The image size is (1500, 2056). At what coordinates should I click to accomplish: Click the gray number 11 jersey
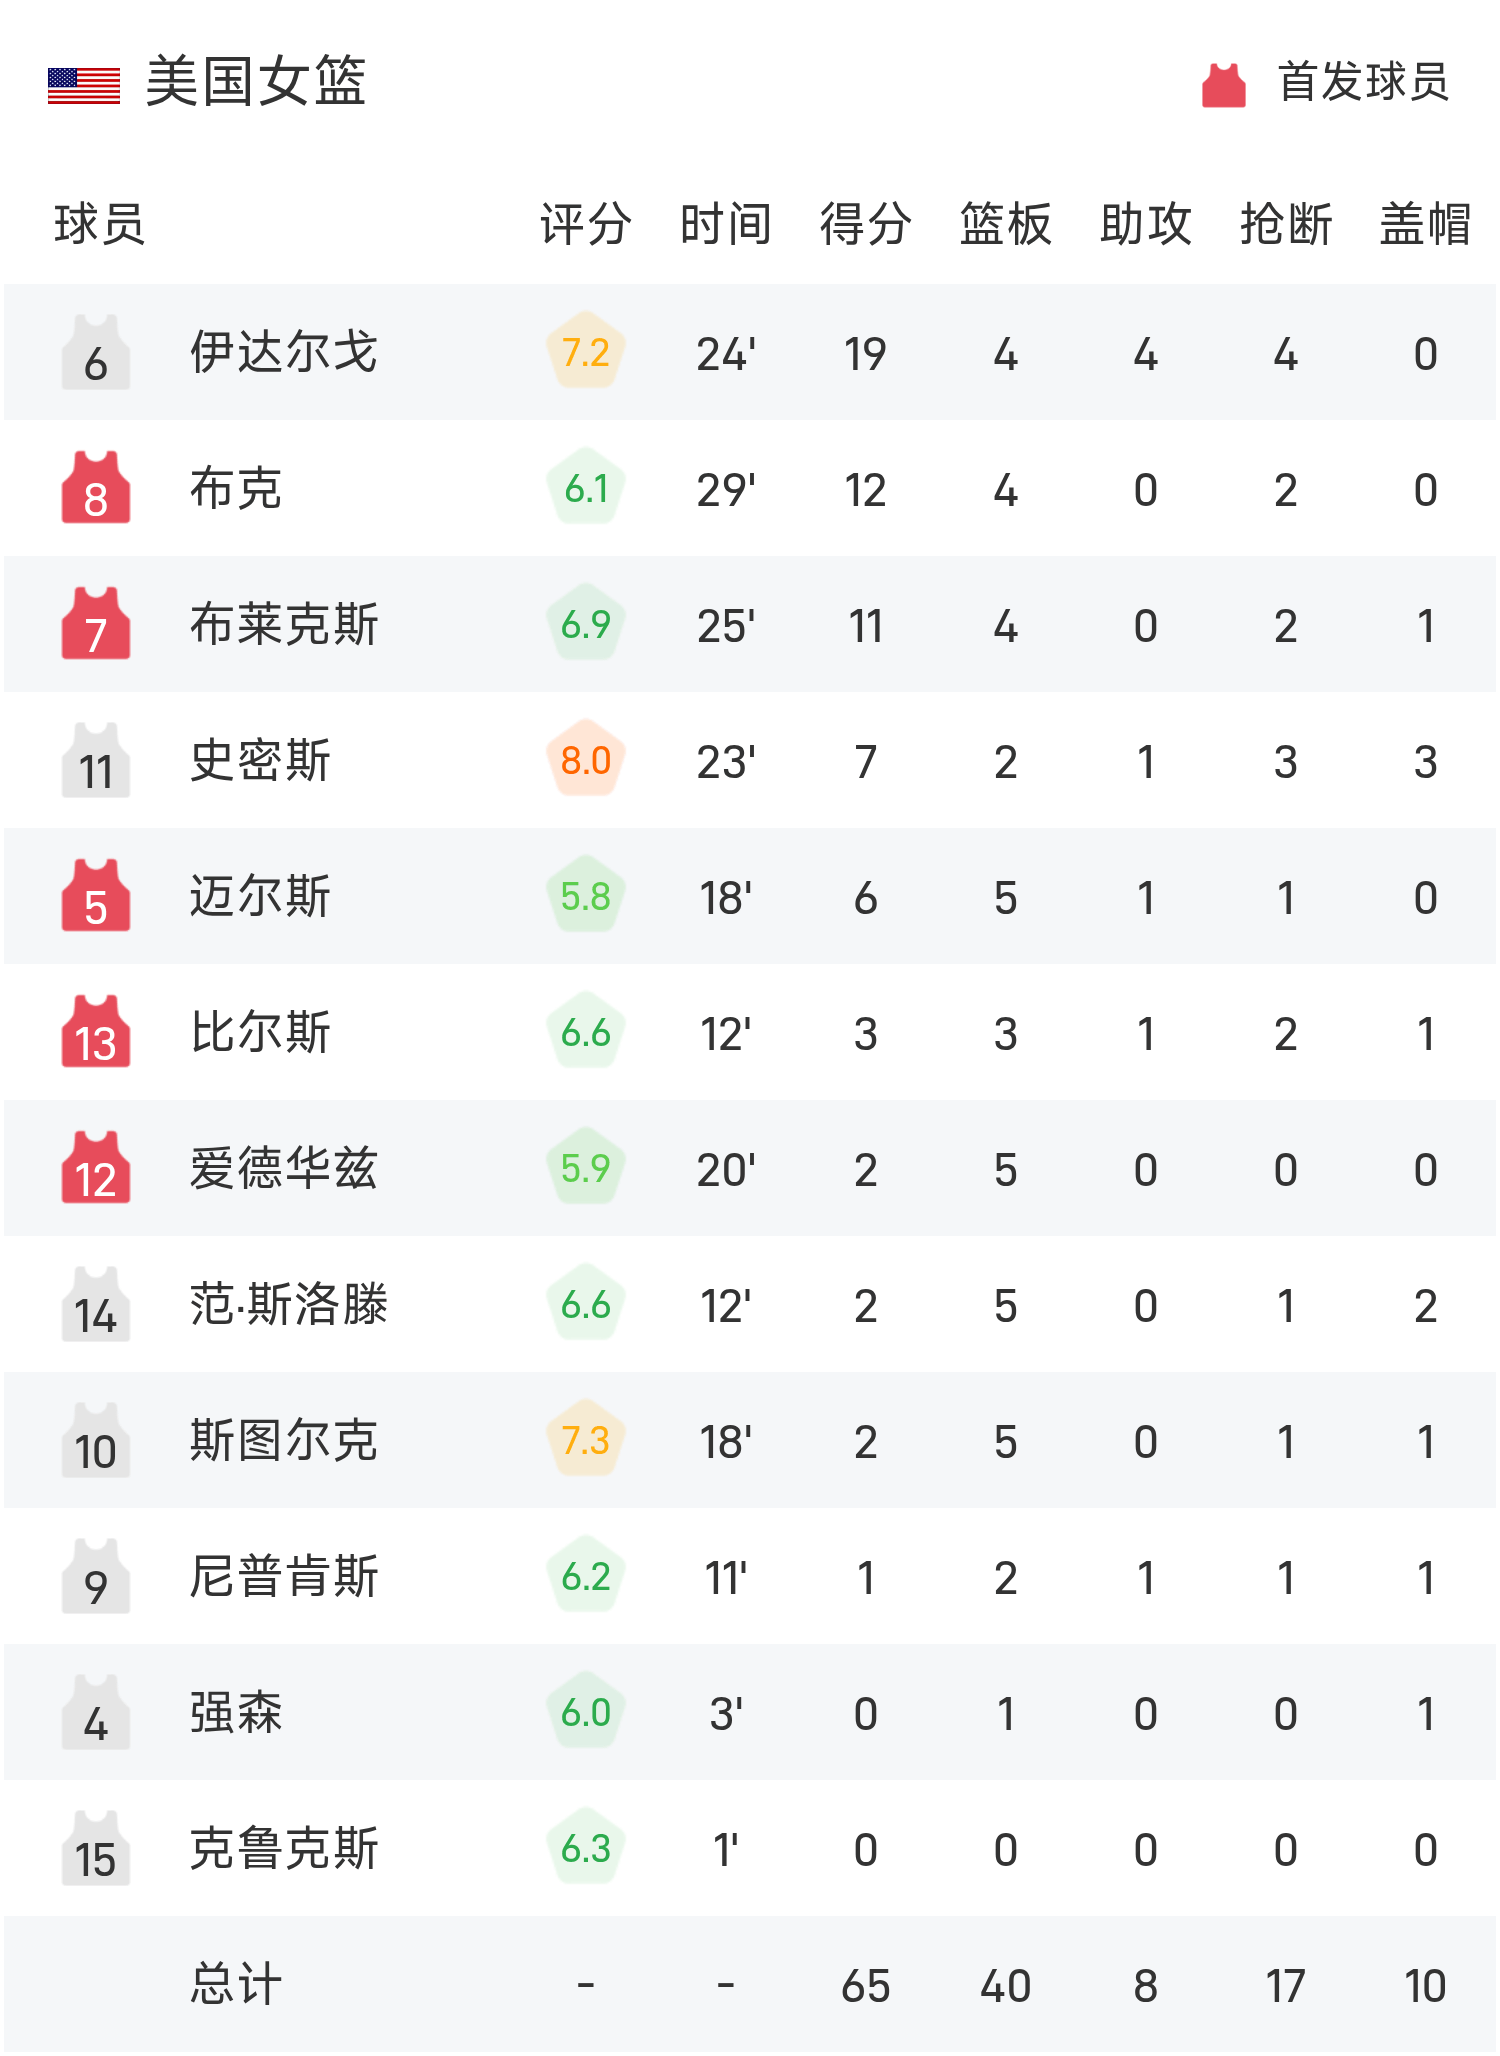(x=96, y=760)
